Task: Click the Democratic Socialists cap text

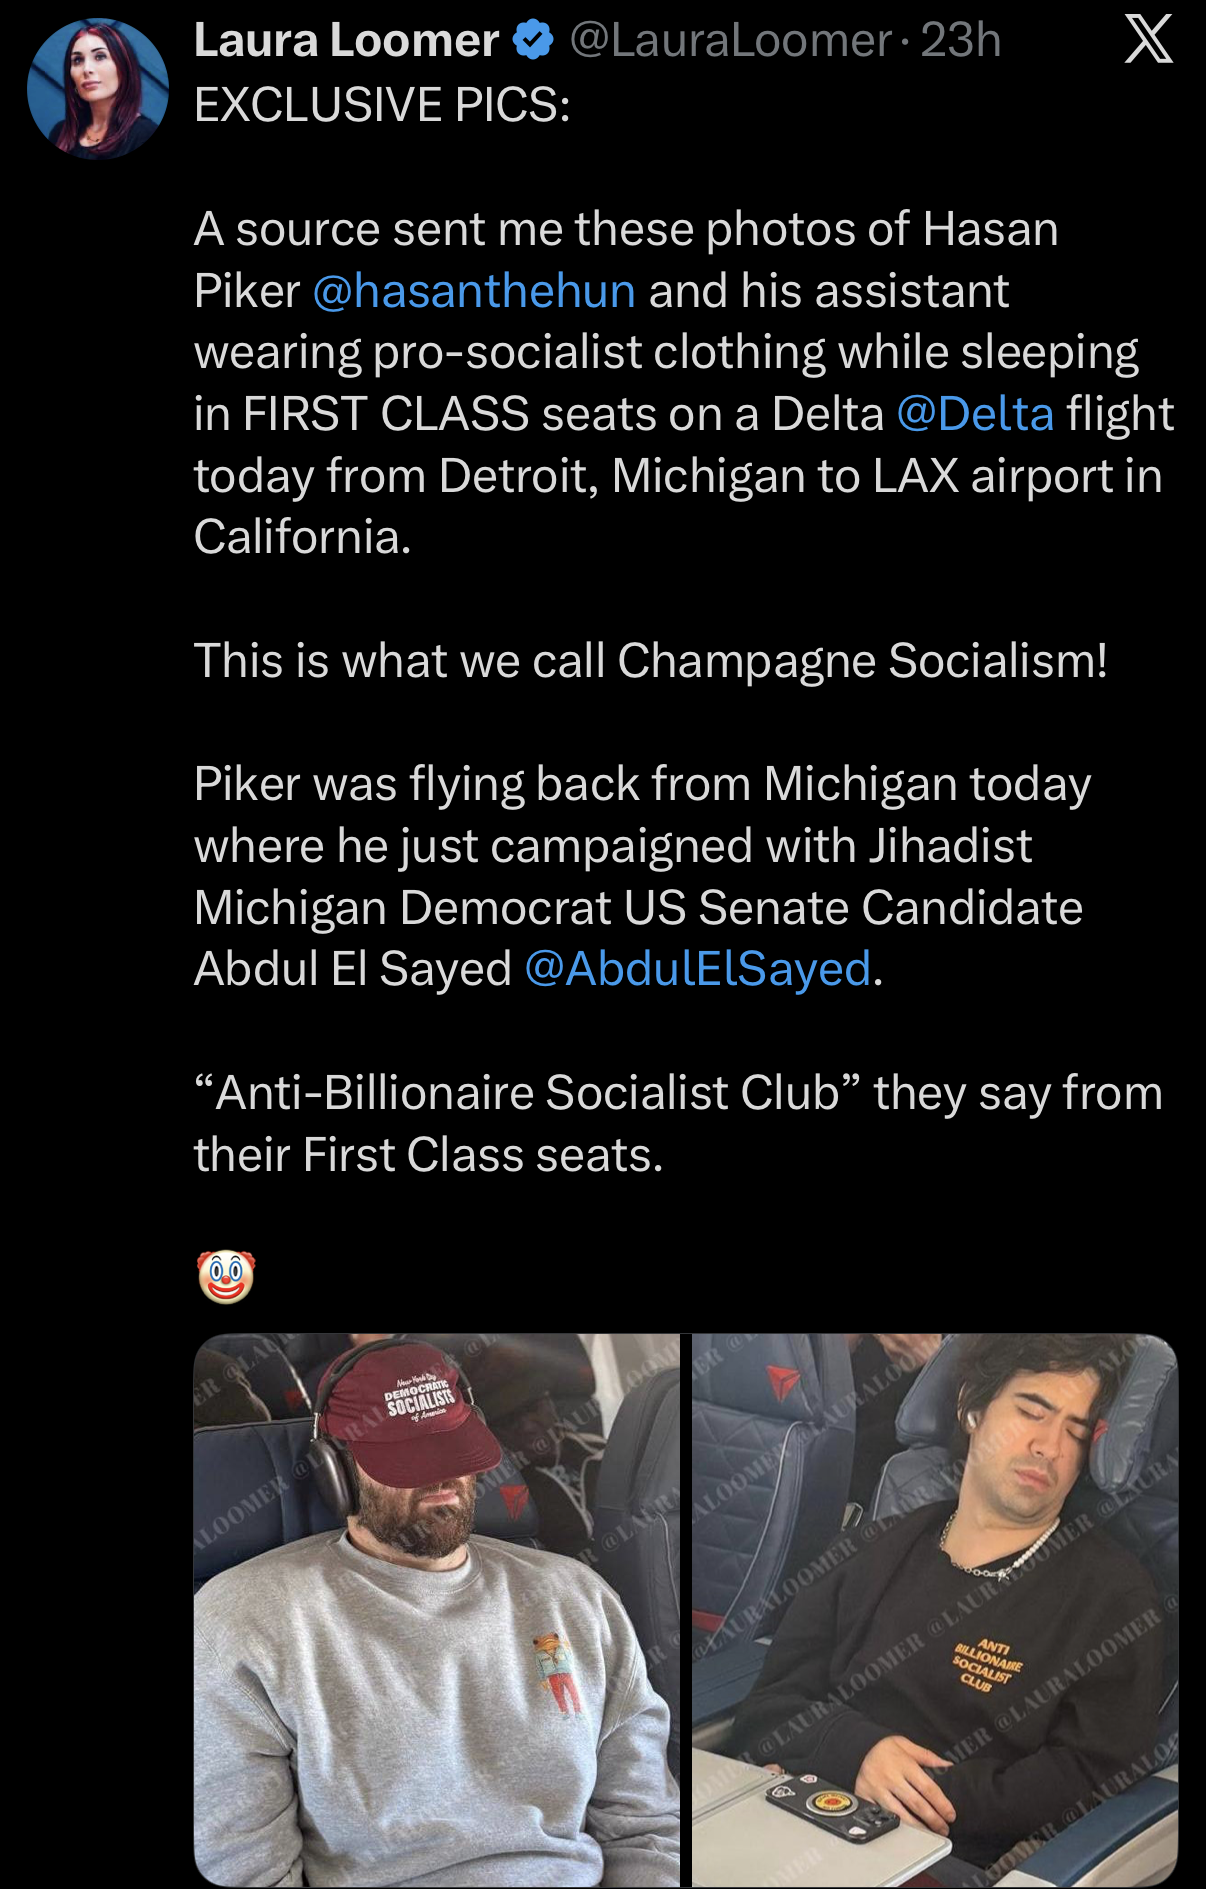Action: tap(420, 1398)
